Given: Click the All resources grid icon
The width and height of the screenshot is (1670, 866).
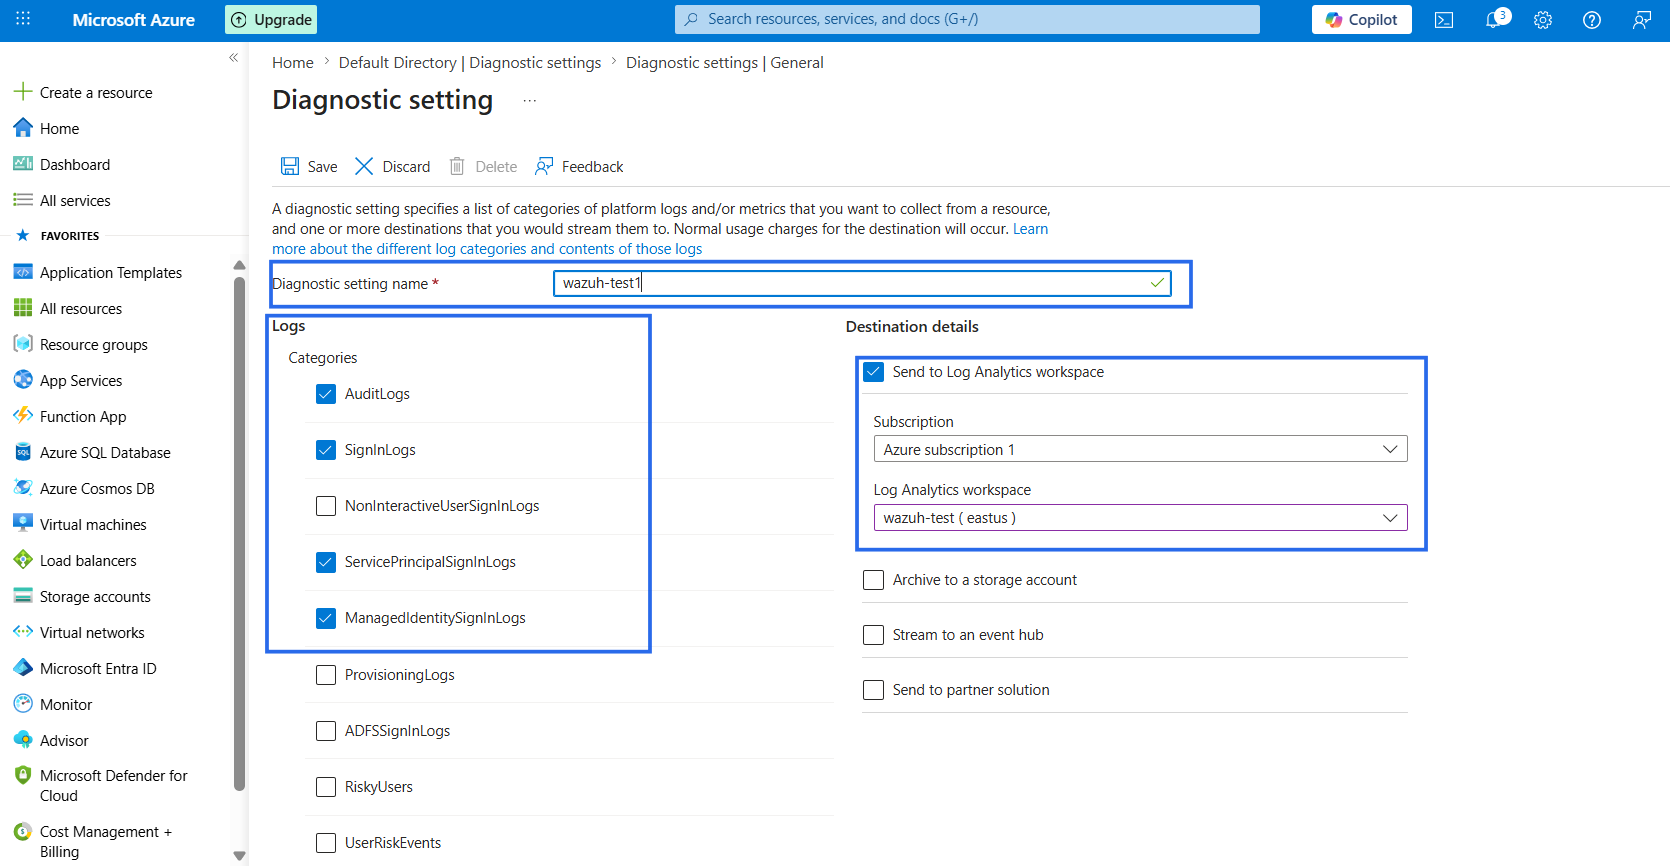Looking at the screenshot, I should 23,308.
